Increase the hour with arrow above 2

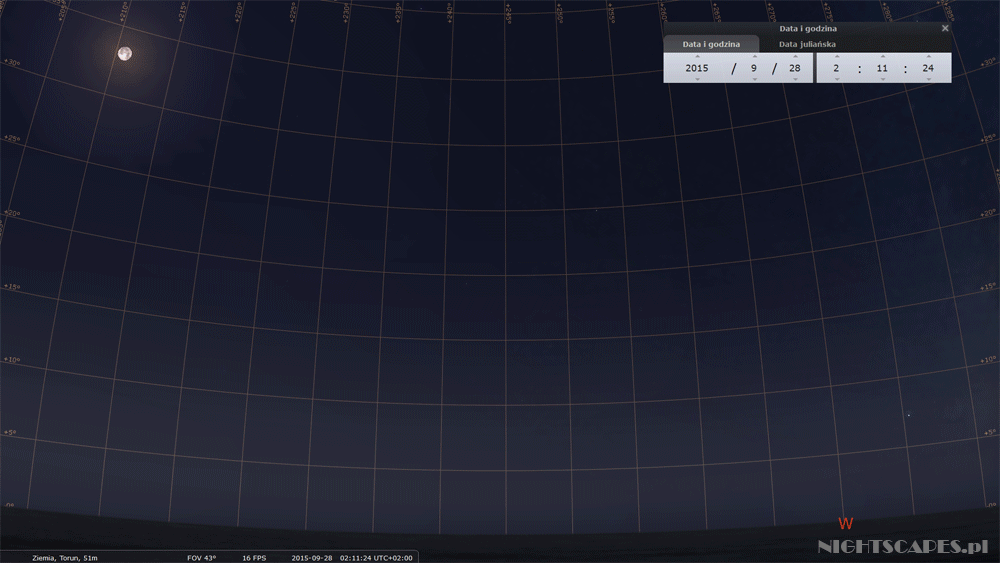[x=837, y=56]
